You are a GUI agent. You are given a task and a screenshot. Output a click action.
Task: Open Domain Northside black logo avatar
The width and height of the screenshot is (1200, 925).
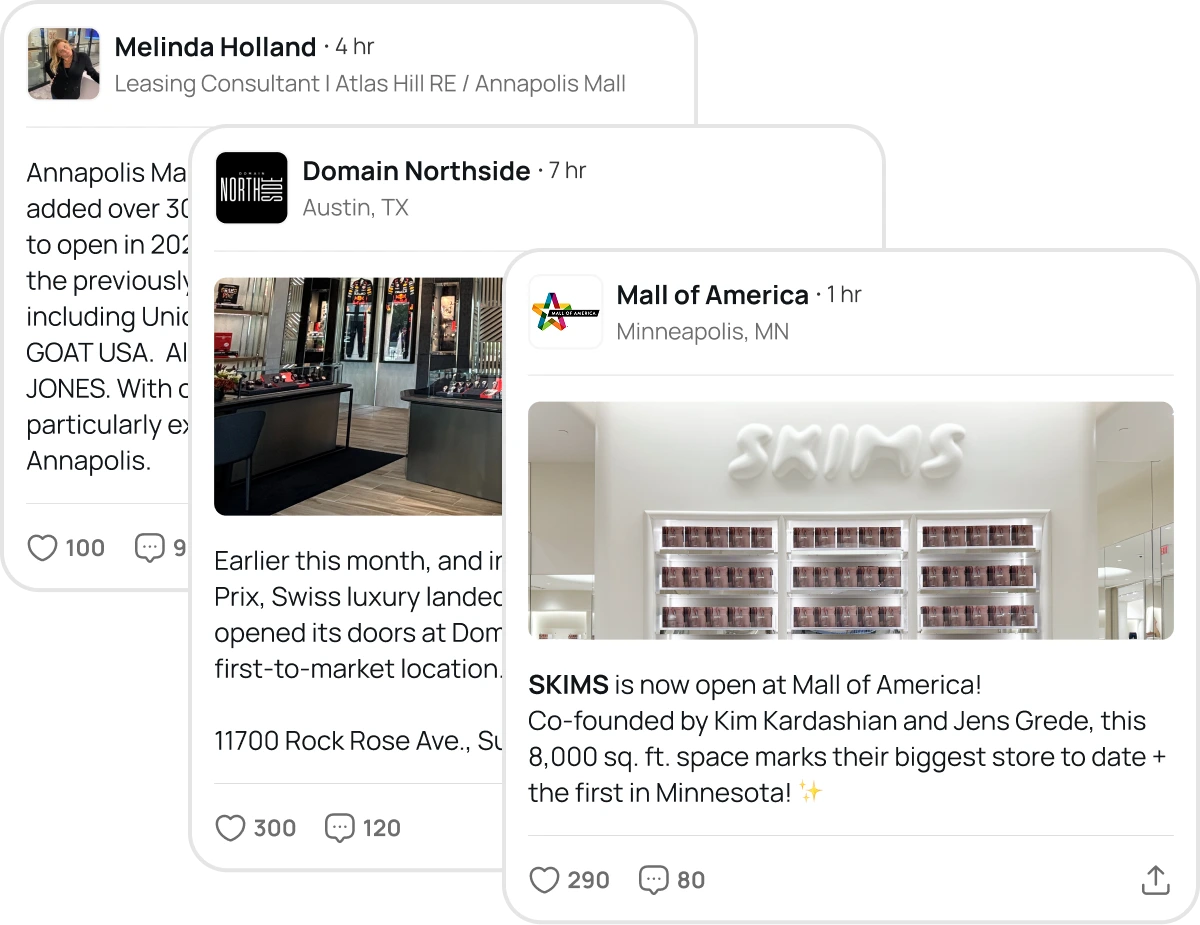(252, 188)
